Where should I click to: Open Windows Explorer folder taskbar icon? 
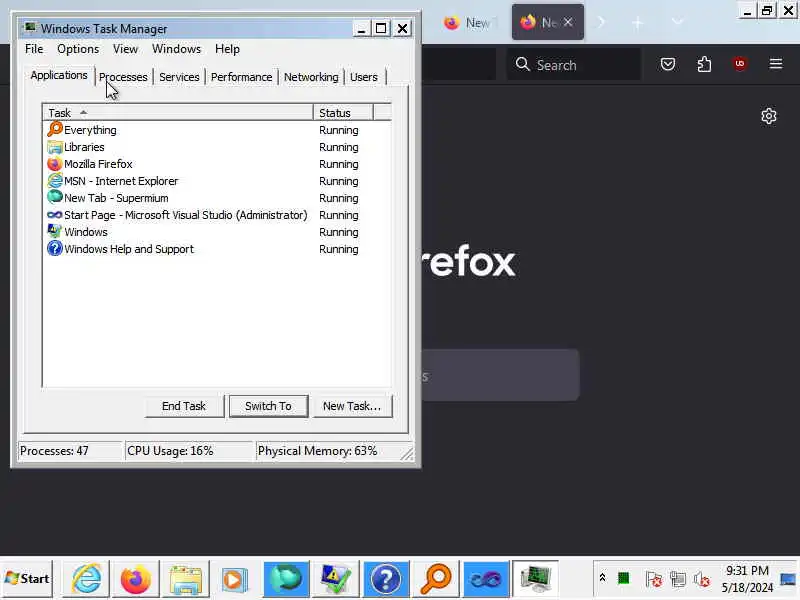pos(186,579)
